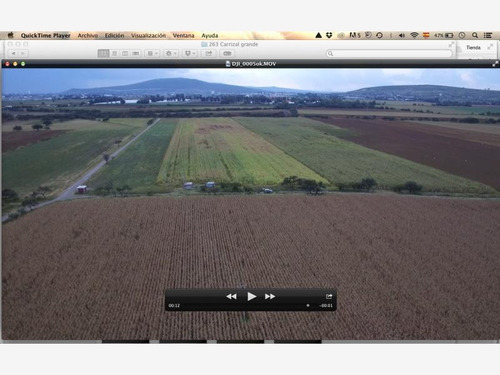Click the Finder search field
This screenshot has width=500, height=375.
pos(389,53)
